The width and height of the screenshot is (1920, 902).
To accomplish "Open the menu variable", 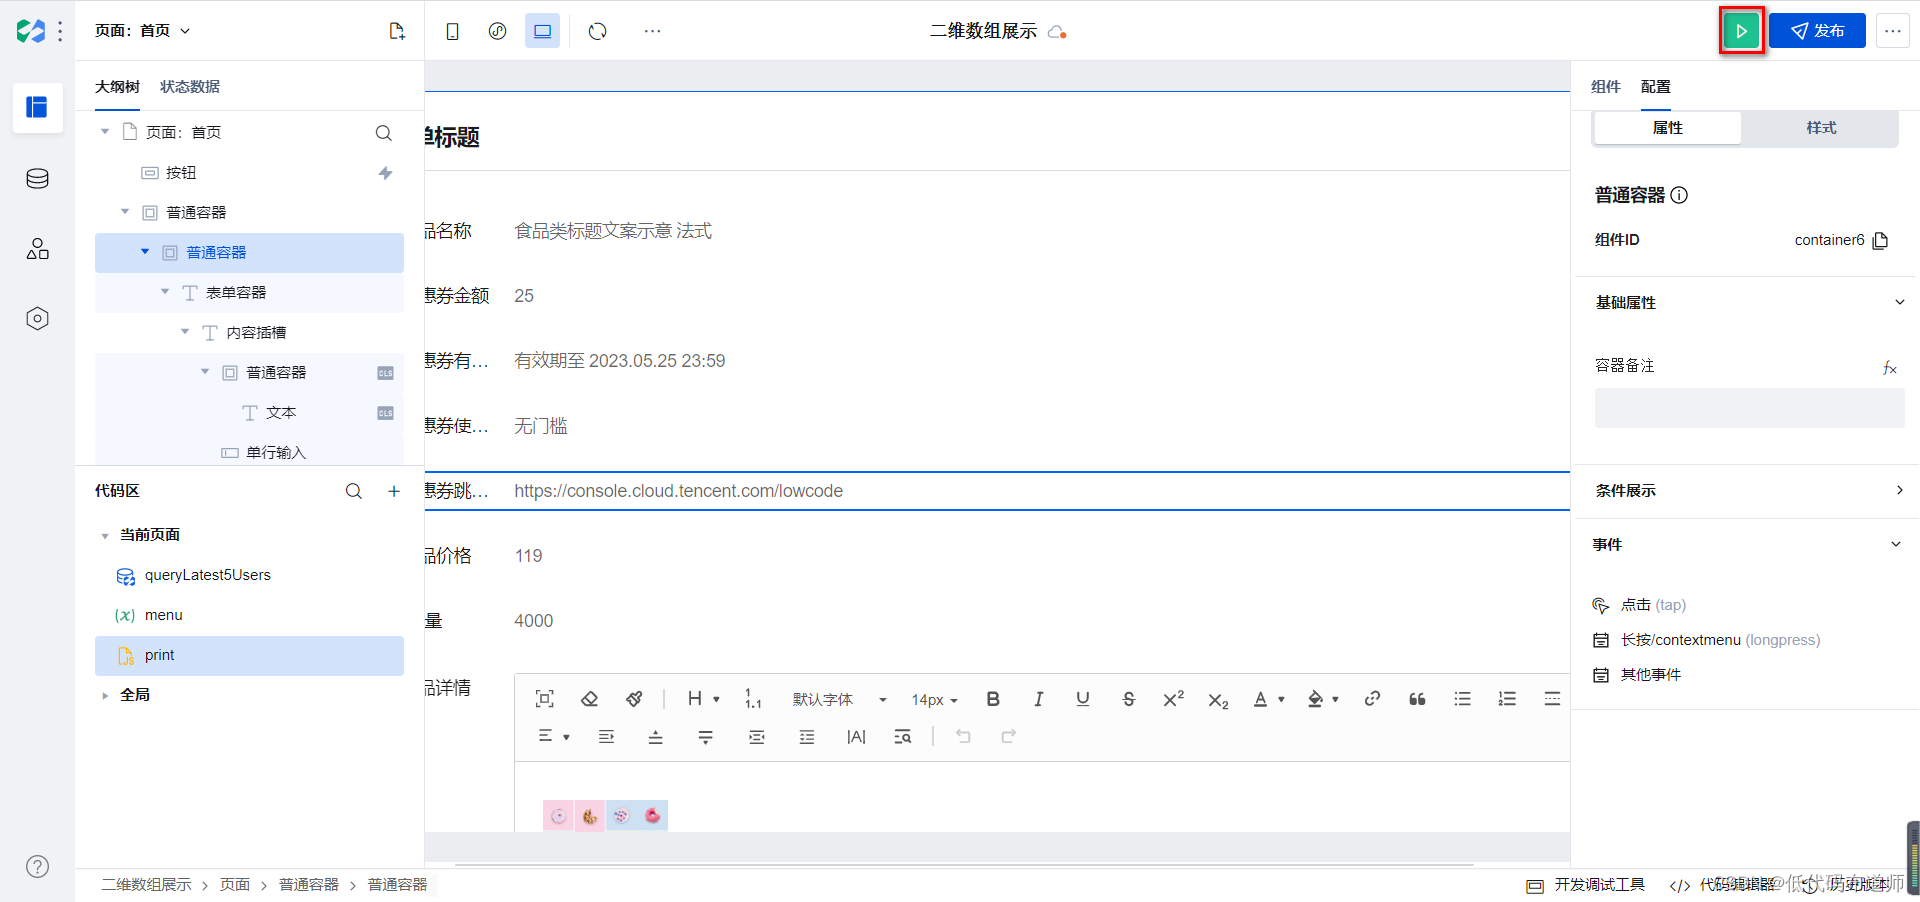I will pyautogui.click(x=163, y=615).
